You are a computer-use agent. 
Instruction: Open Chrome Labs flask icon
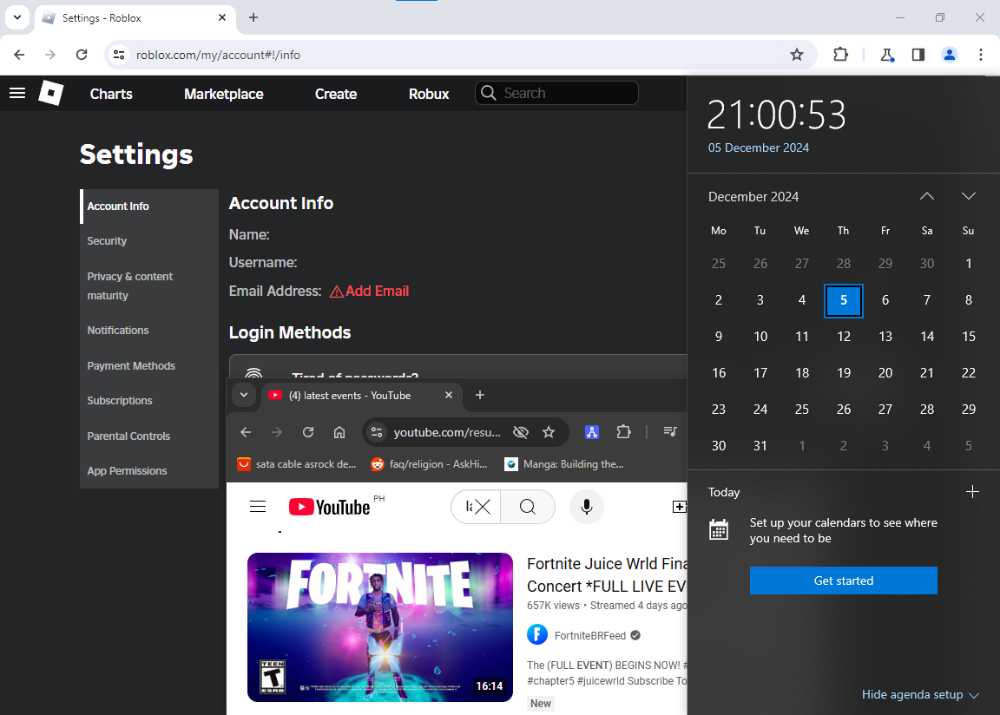coord(887,55)
